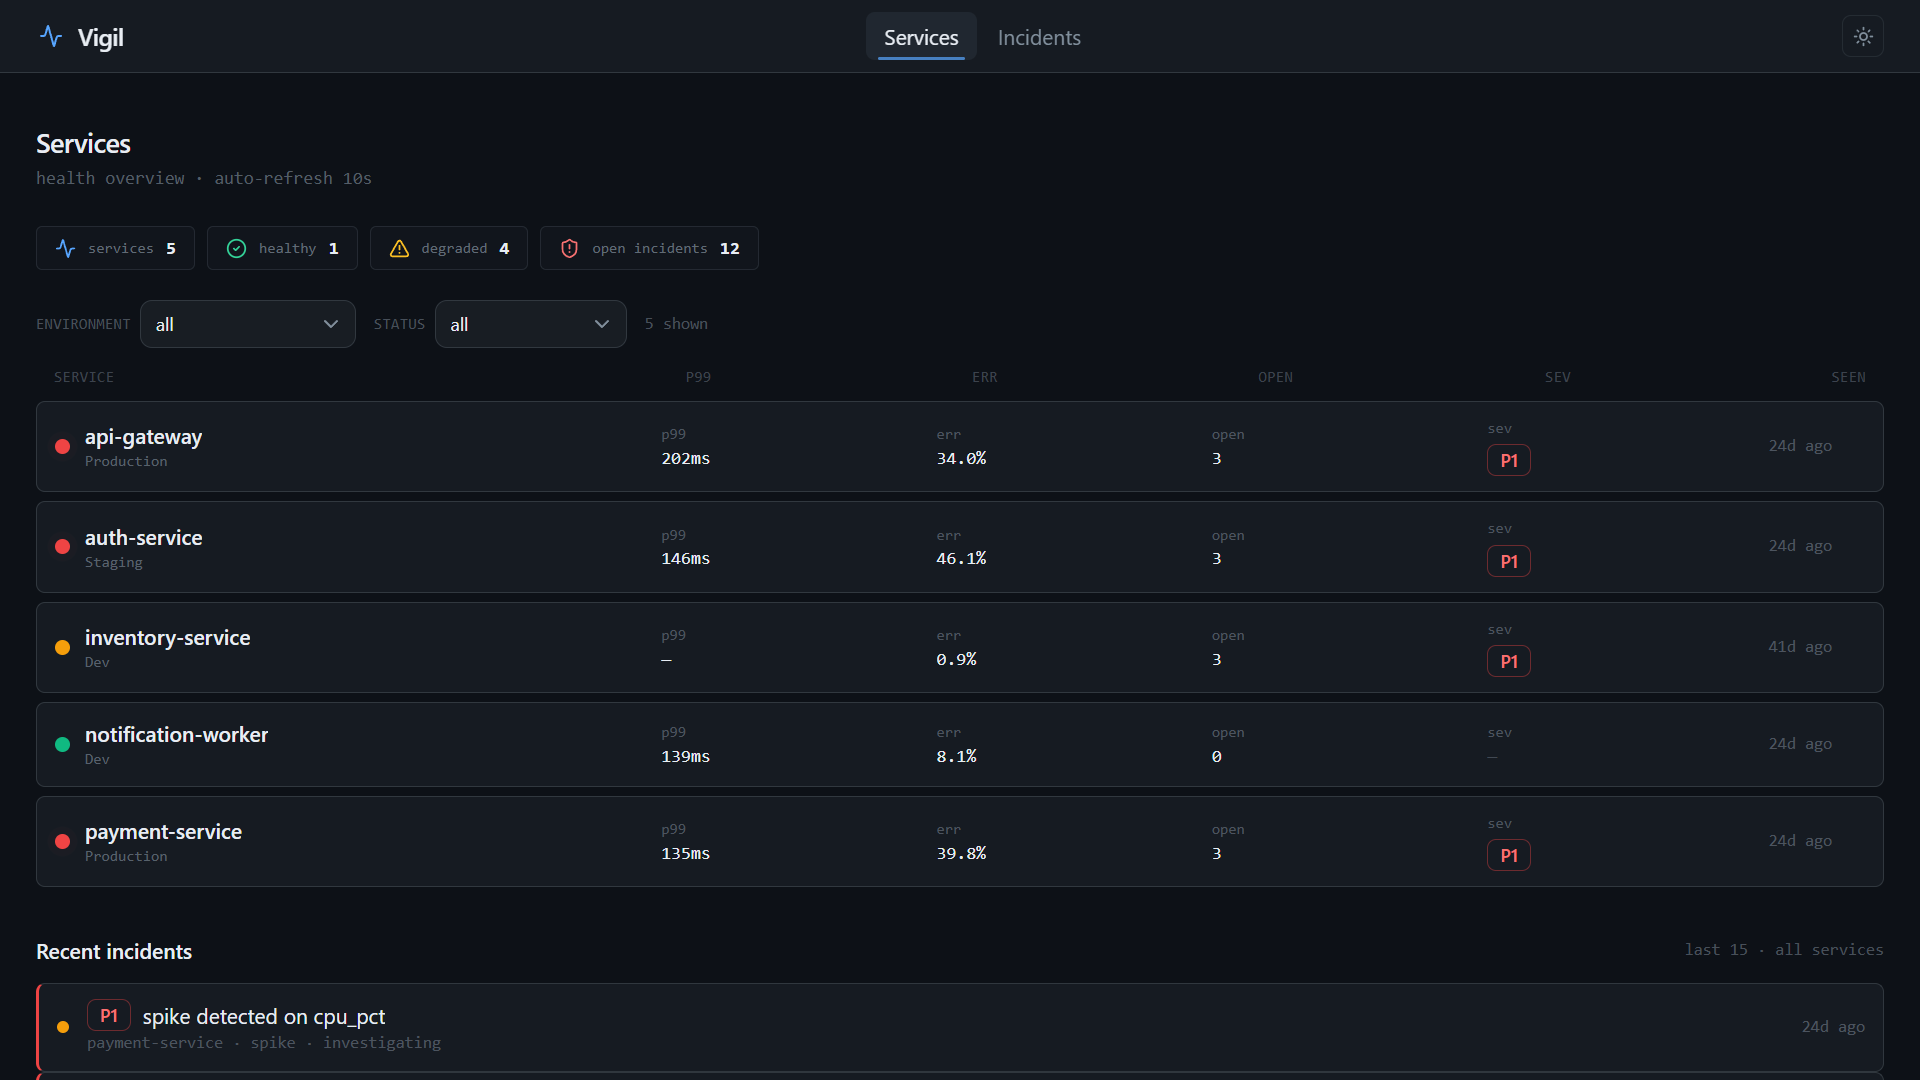Click the 34.0% error rate value

click(x=961, y=459)
